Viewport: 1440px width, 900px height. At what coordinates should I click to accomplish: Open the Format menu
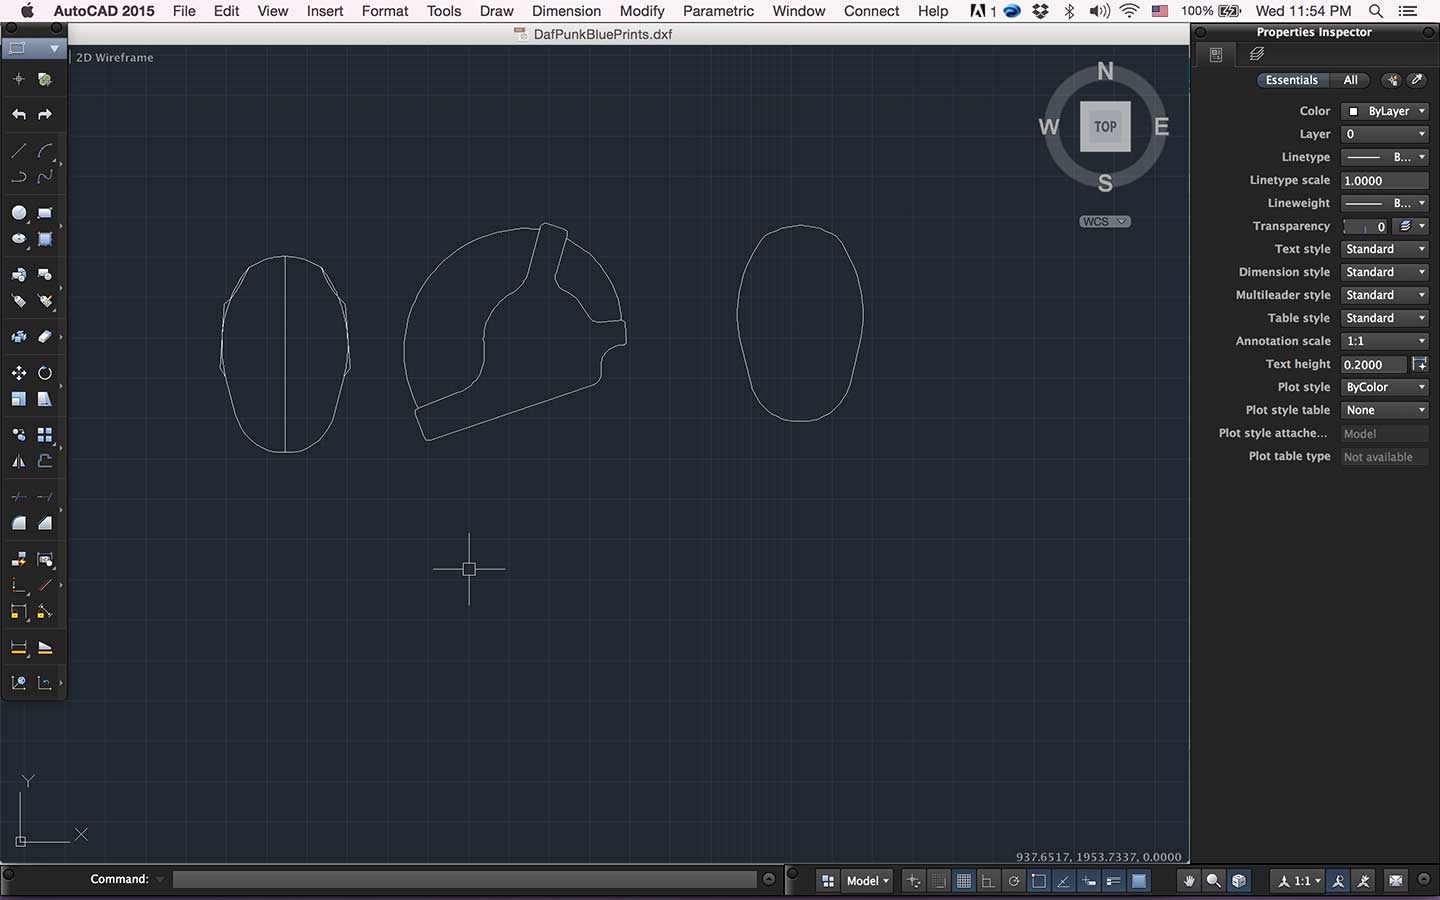(385, 11)
